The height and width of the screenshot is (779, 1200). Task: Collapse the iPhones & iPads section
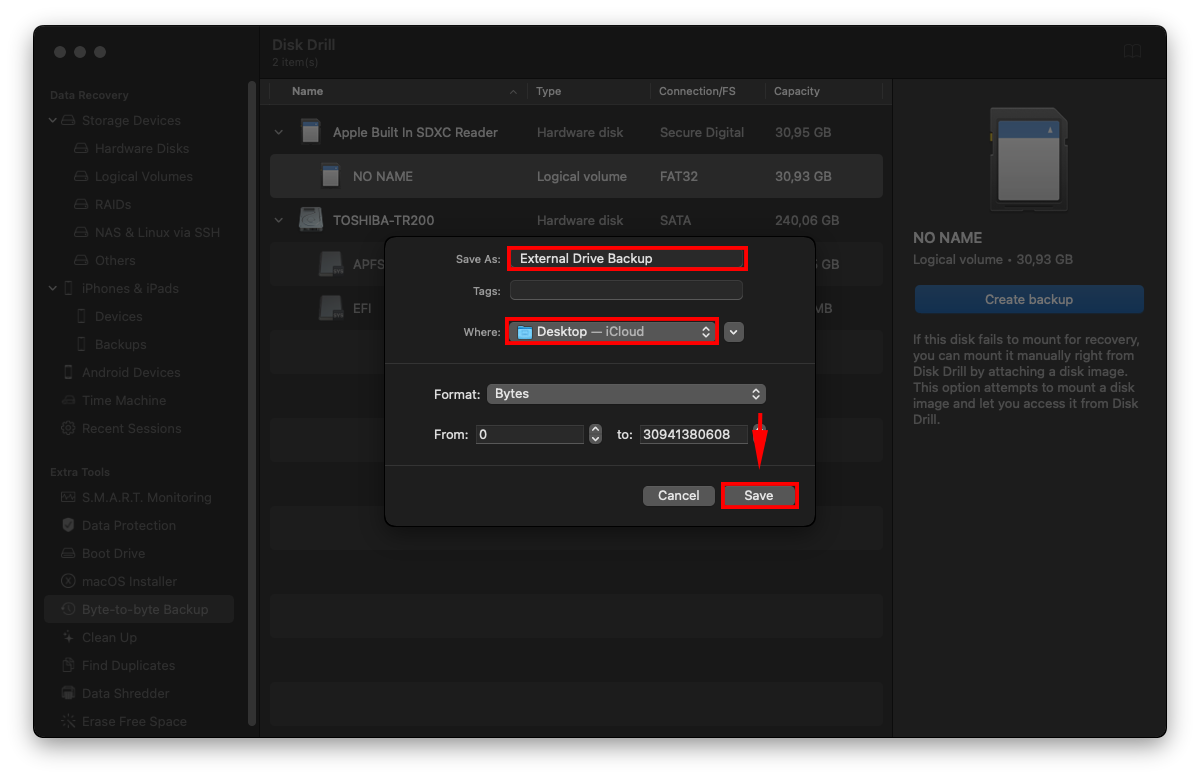pyautogui.click(x=52, y=288)
